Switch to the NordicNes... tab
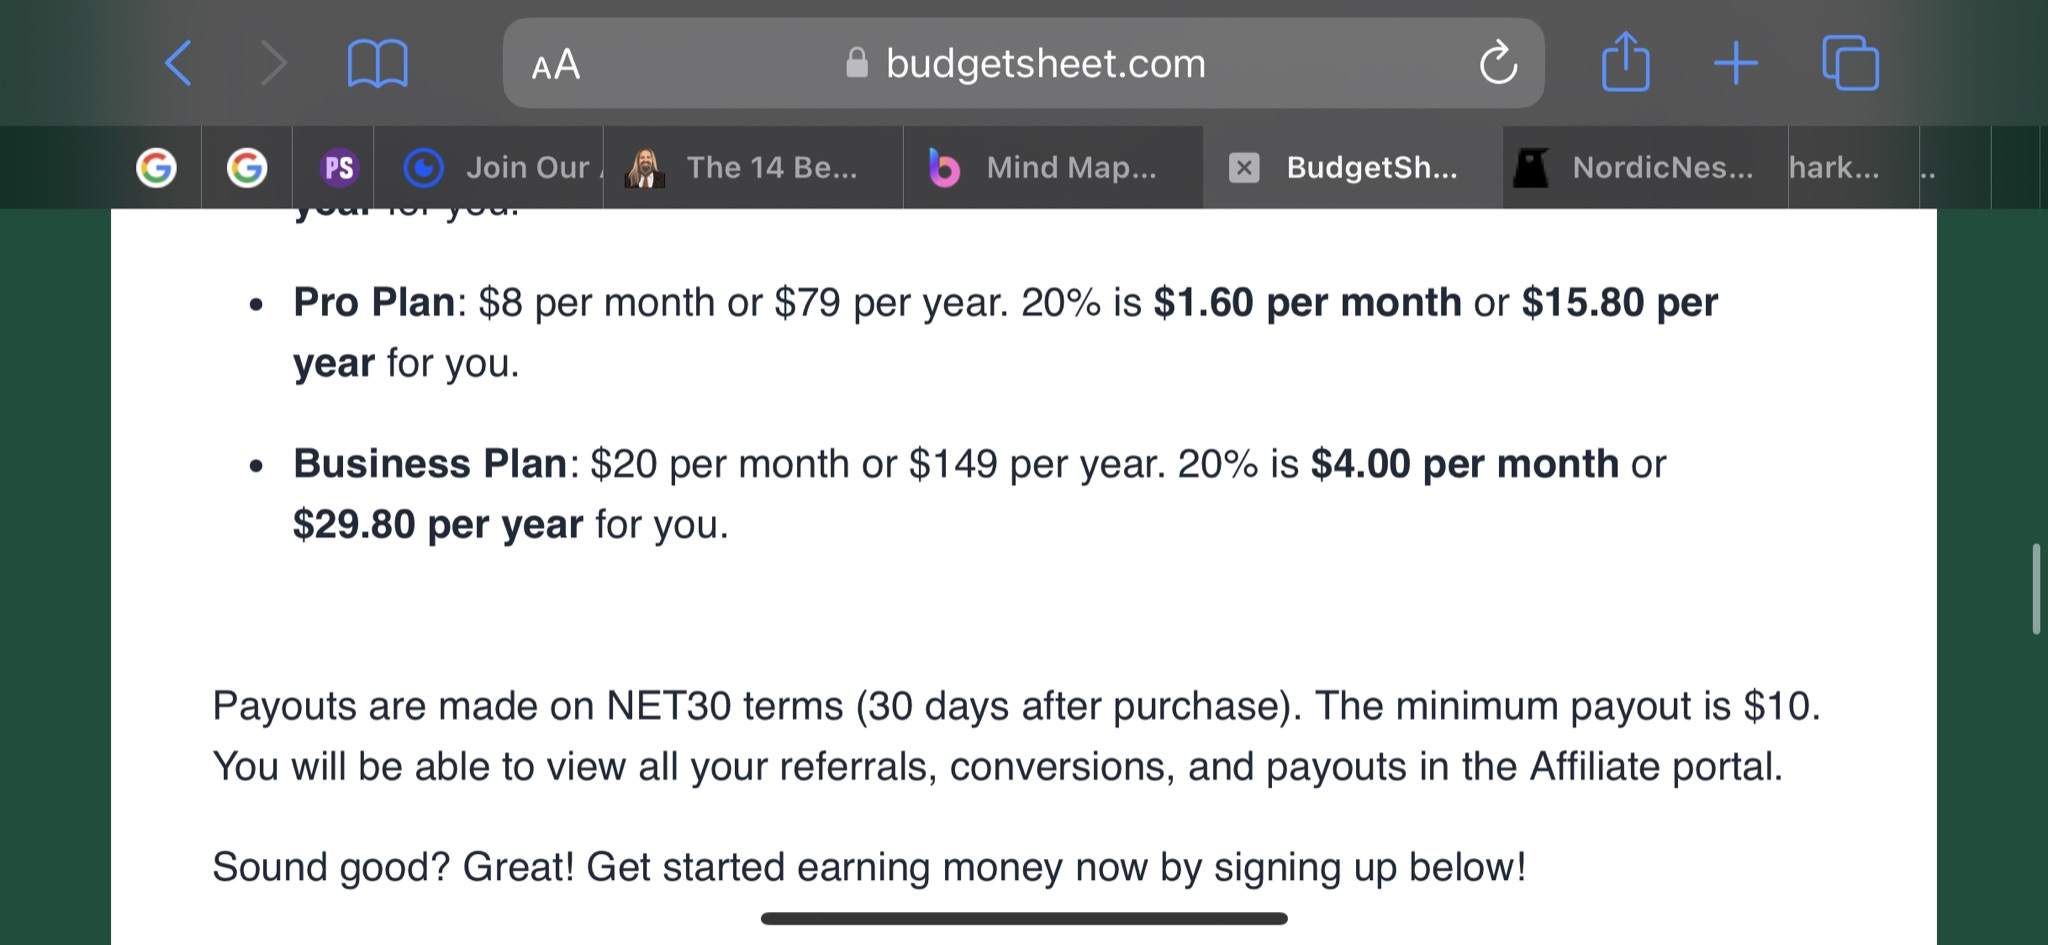Image resolution: width=2048 pixels, height=945 pixels. coord(1645,167)
